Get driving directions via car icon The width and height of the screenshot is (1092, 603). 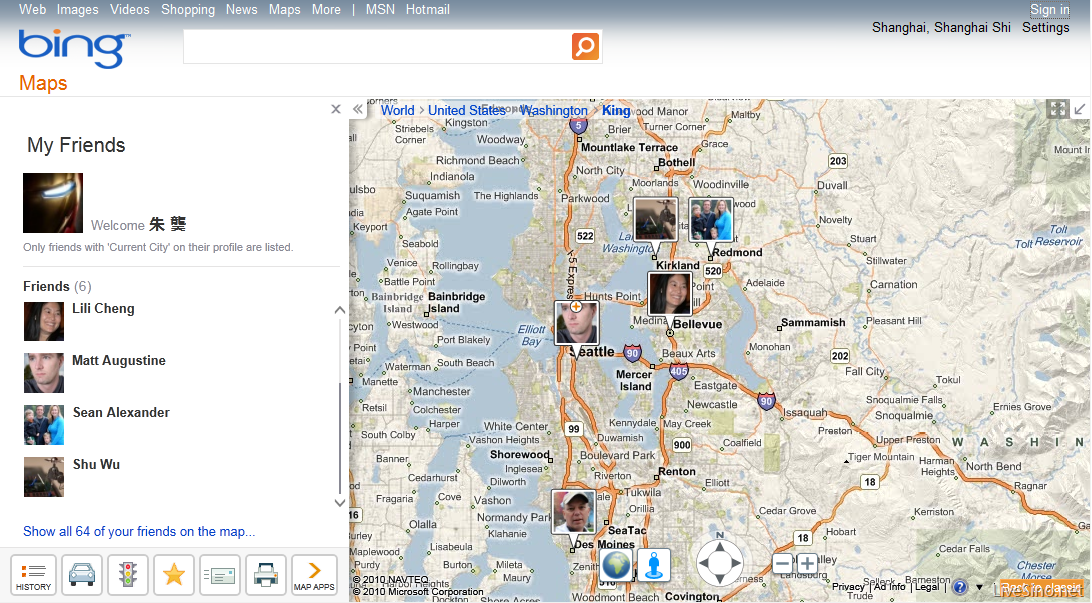pyautogui.click(x=82, y=575)
